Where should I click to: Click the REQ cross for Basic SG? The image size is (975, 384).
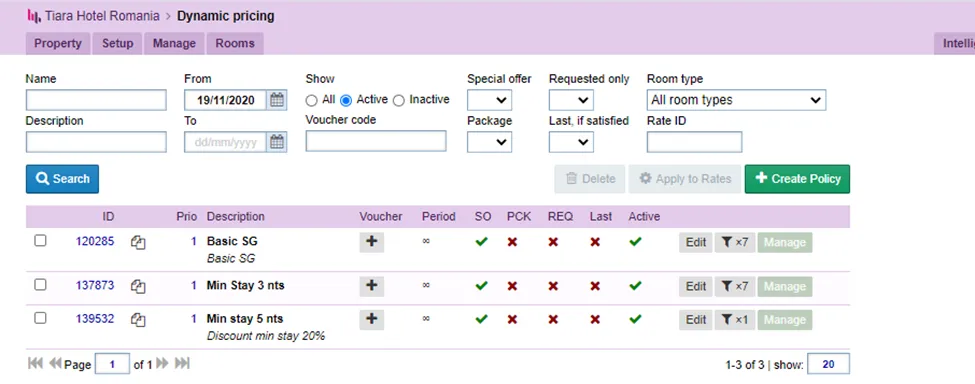tap(553, 242)
